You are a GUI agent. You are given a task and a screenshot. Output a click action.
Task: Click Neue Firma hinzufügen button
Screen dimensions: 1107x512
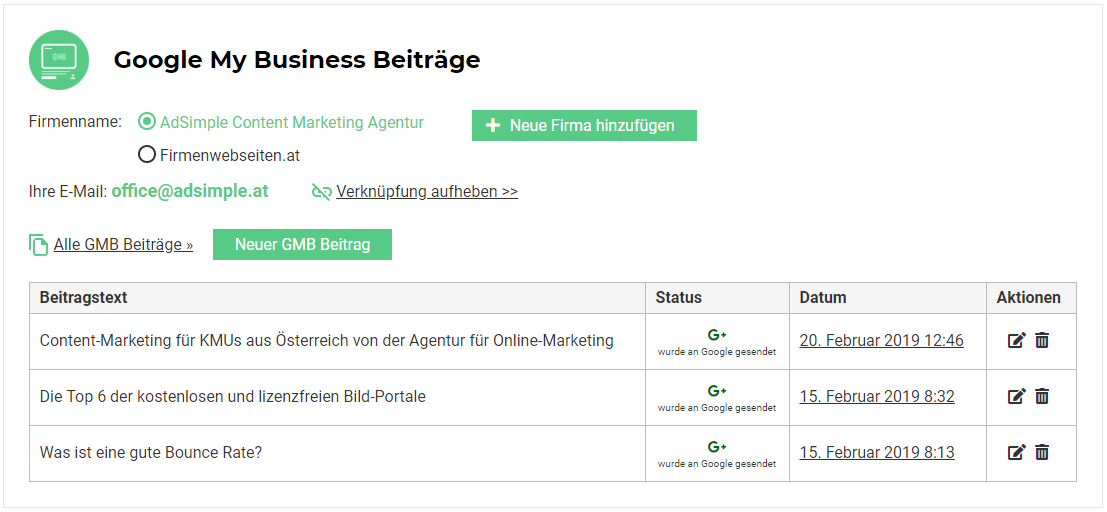(x=584, y=125)
